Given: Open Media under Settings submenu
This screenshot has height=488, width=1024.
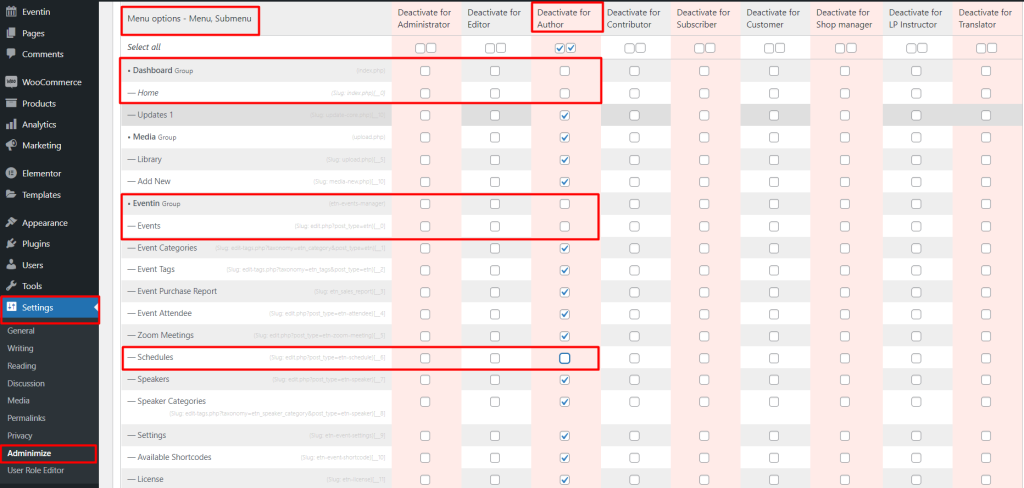Looking at the screenshot, I should click(x=18, y=401).
